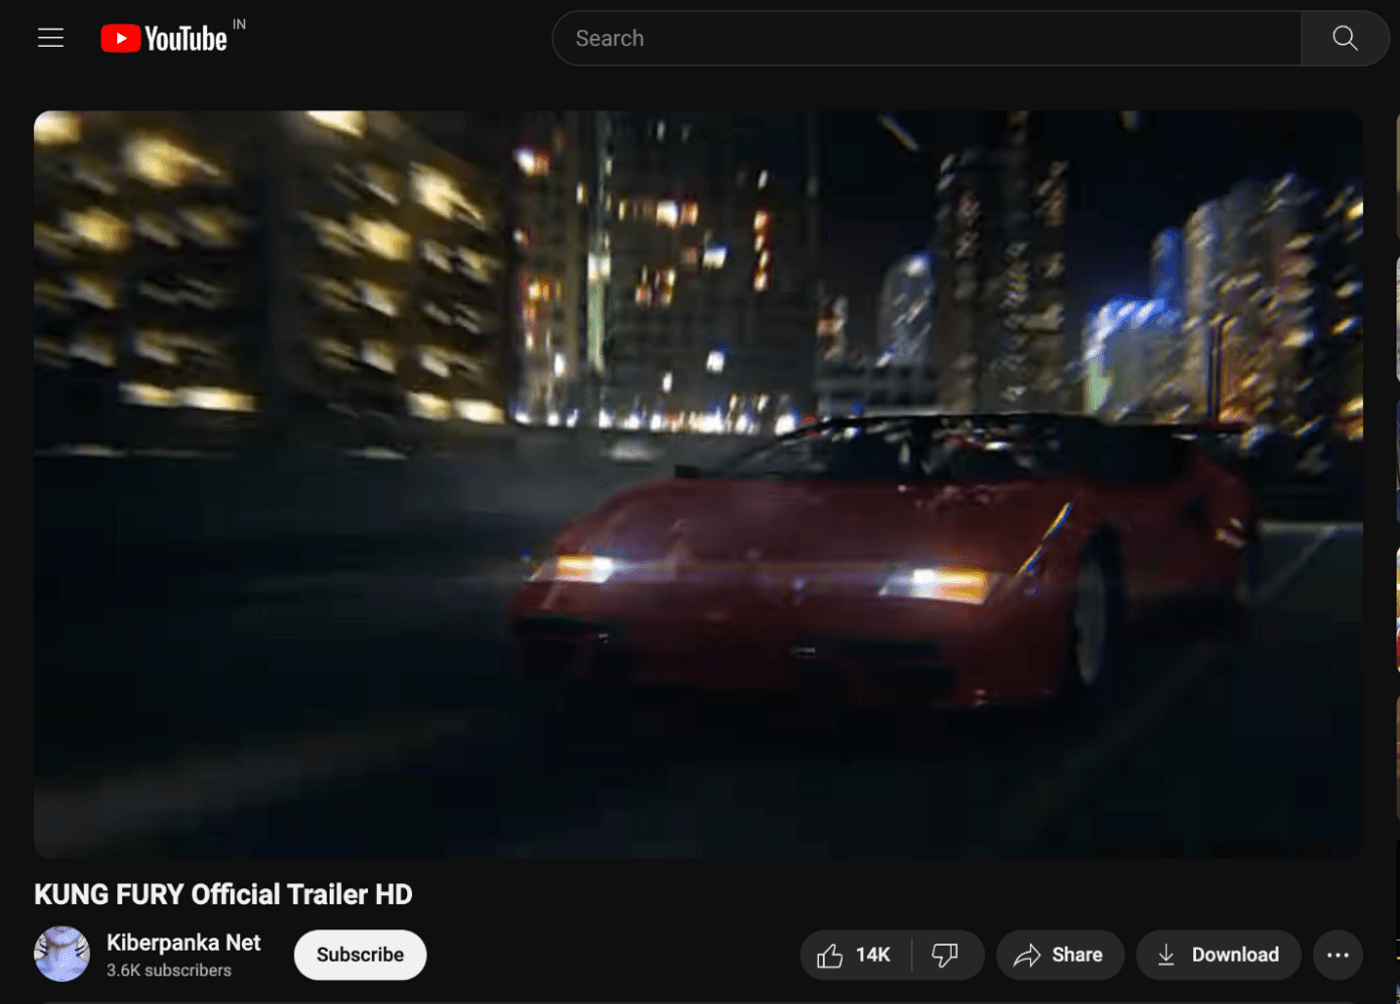1400x1004 pixels.
Task: Click the magnifying glass search button
Action: click(x=1344, y=38)
